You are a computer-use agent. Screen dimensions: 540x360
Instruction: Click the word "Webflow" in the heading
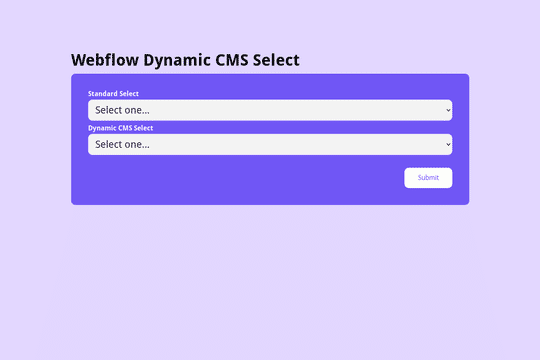[x=105, y=60]
